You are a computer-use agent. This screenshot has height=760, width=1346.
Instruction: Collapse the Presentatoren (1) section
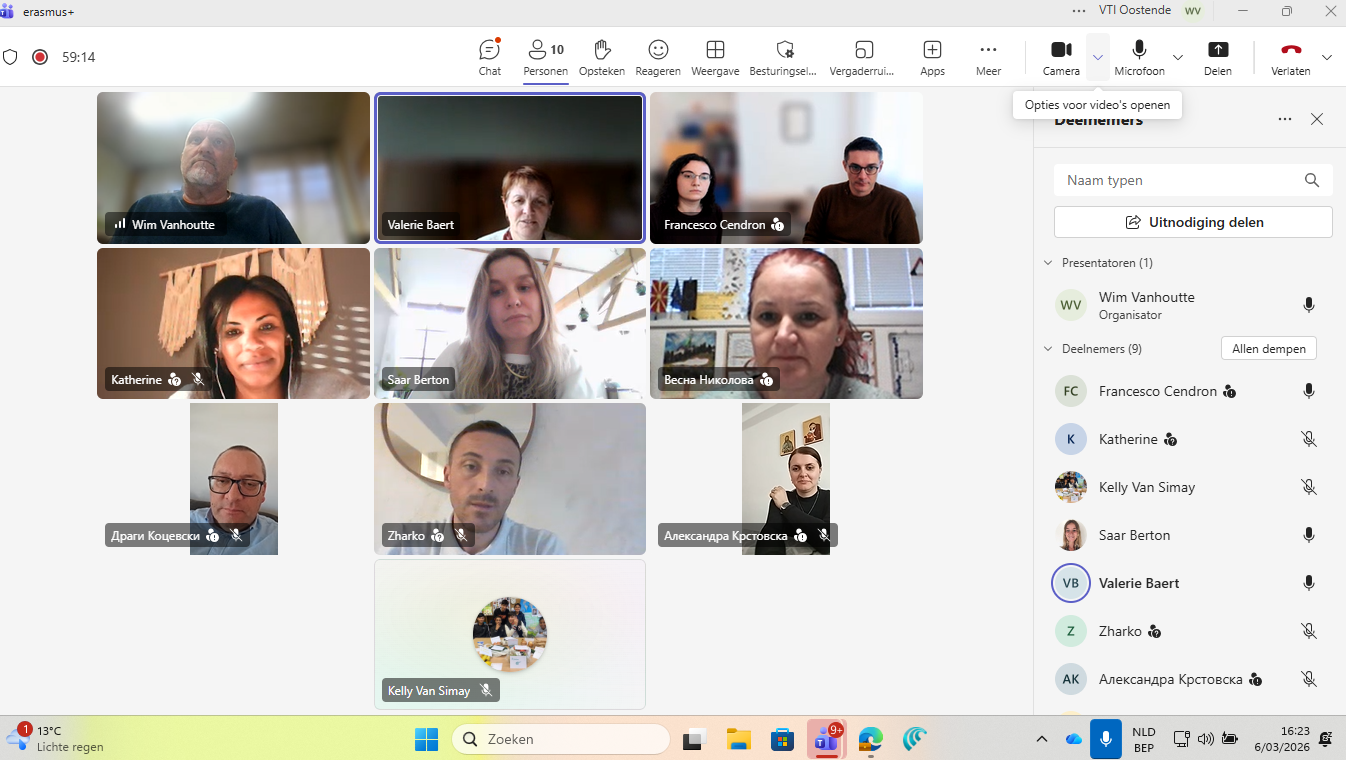(1048, 263)
